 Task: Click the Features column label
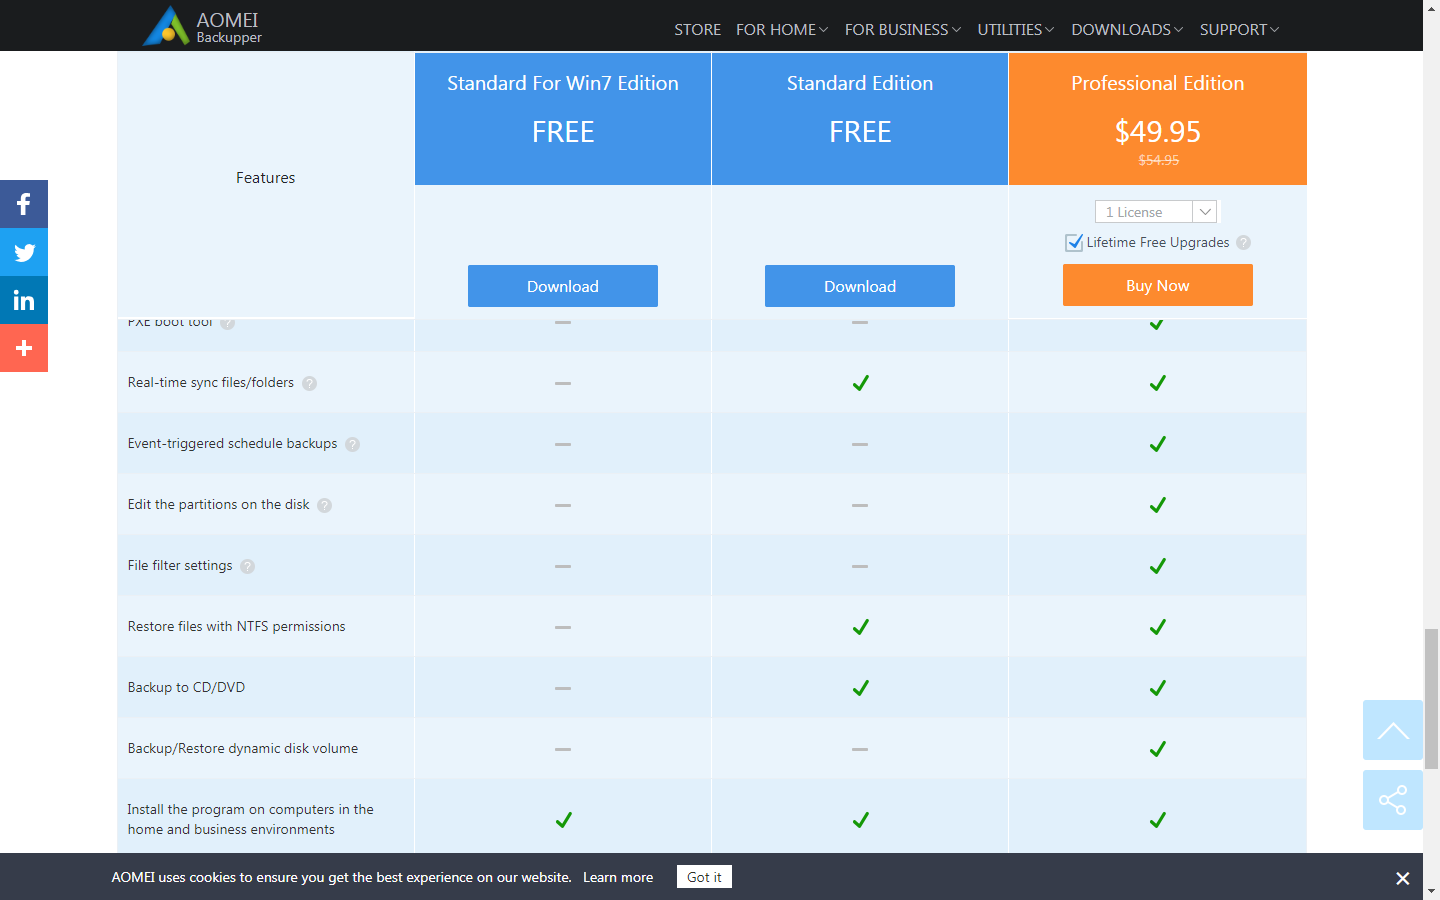[265, 178]
